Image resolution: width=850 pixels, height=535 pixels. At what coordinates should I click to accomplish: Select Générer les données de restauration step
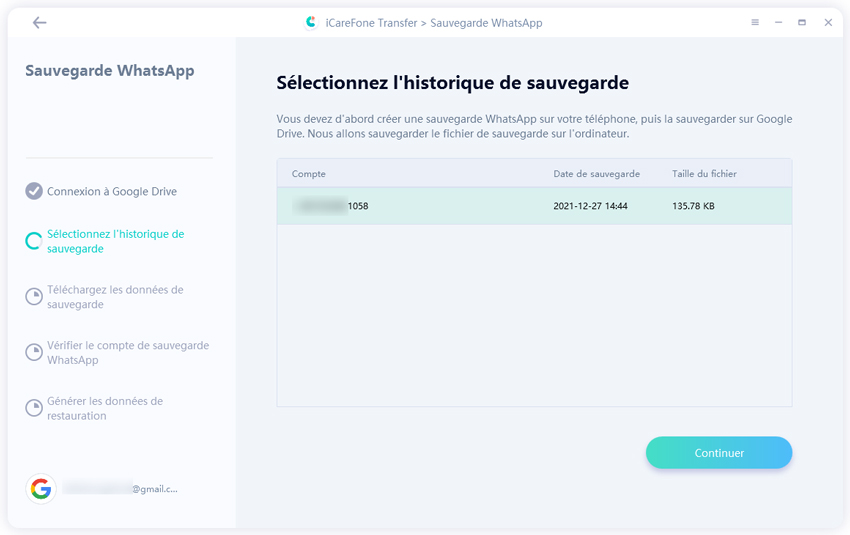pyautogui.click(x=105, y=408)
